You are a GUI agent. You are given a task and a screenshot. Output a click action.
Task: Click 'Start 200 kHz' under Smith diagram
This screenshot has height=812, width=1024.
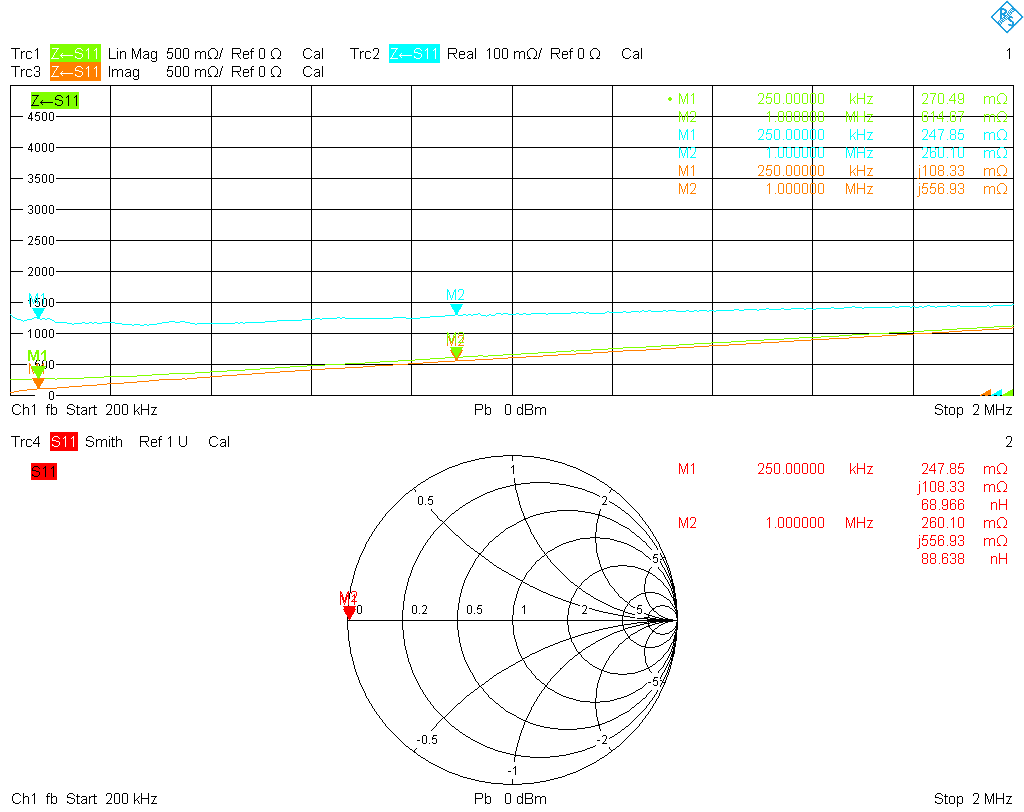point(112,798)
